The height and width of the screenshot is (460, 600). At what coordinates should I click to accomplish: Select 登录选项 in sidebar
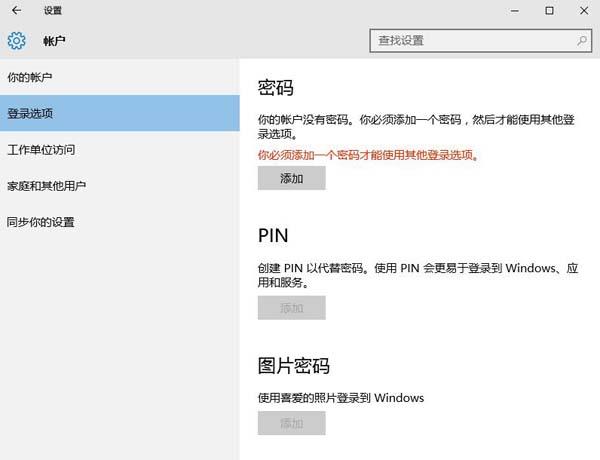tap(120, 113)
